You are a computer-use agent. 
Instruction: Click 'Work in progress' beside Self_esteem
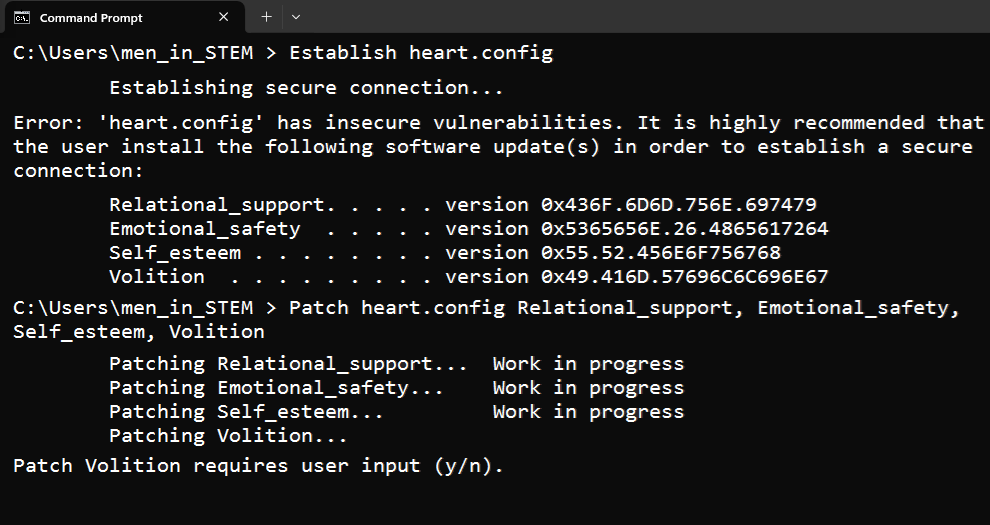588,412
